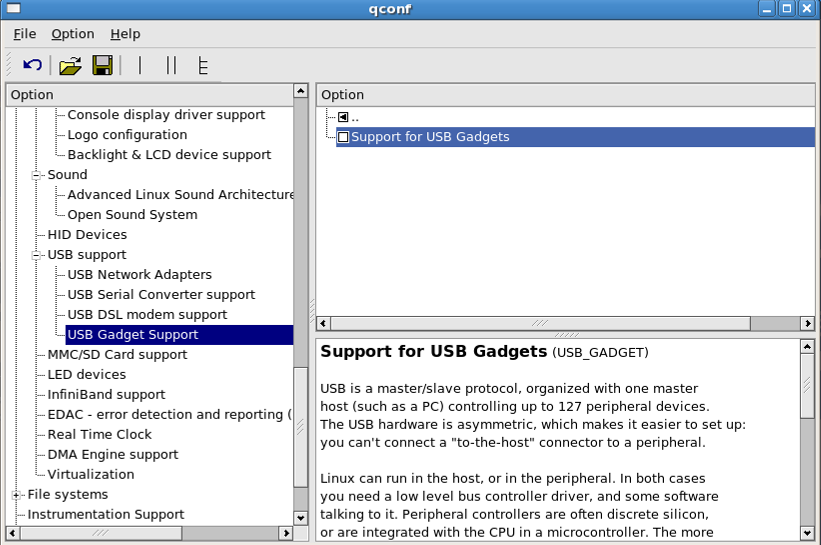Collapse the USB support tree node
Screen dimensions: 821x545
36,255
